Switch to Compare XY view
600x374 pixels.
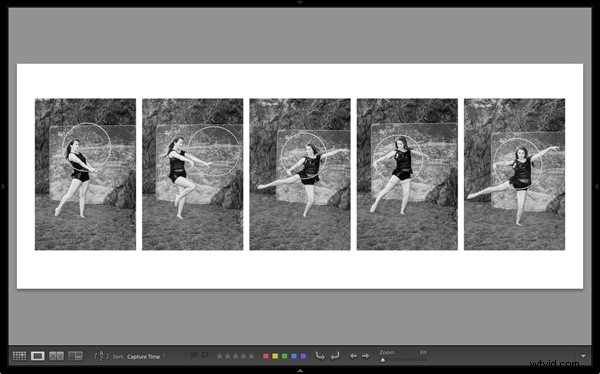coord(56,356)
